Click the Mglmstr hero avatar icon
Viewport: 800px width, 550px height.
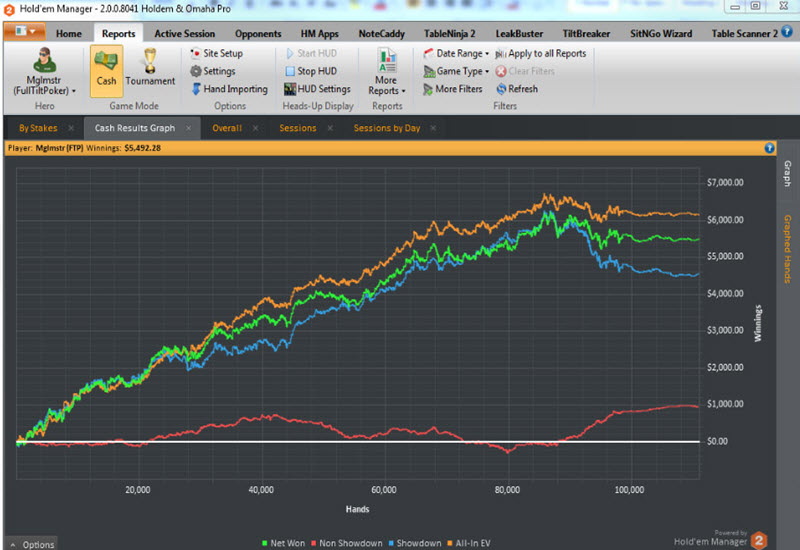pos(44,60)
